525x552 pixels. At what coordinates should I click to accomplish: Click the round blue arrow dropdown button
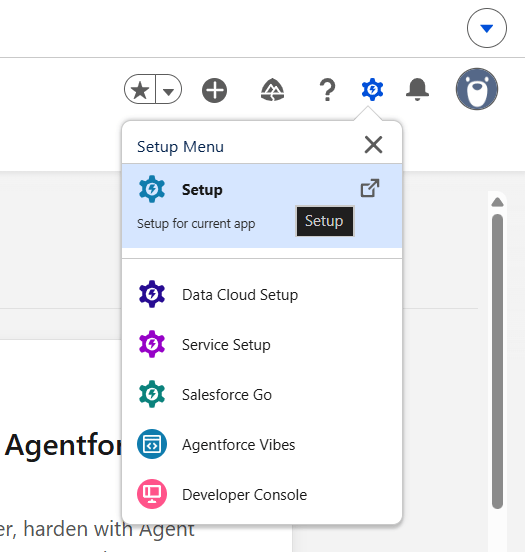click(x=487, y=28)
